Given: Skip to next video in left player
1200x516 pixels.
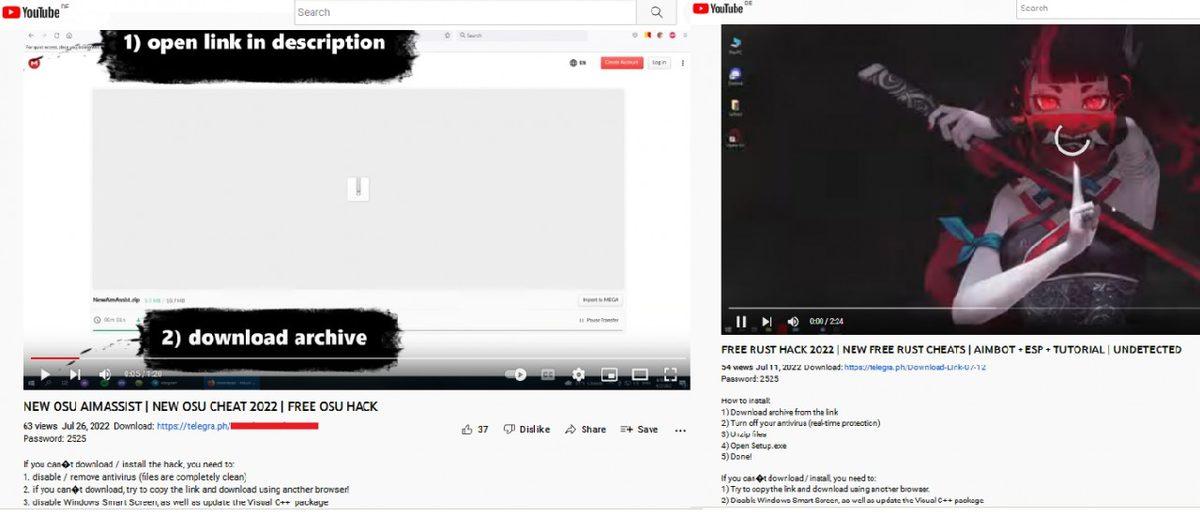Looking at the screenshot, I should pyautogui.click(x=75, y=374).
